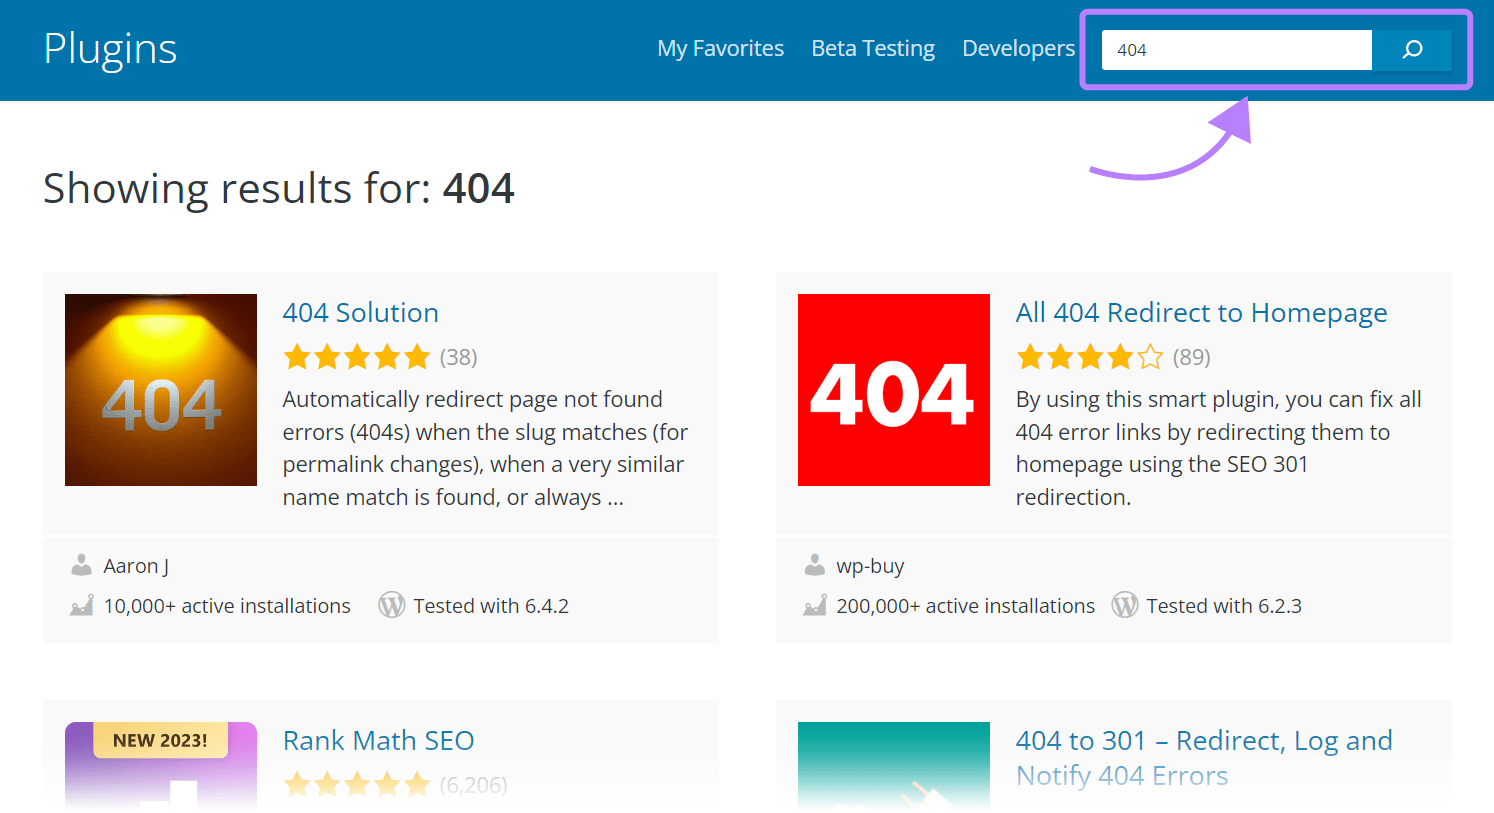
Task: Click the installations icon under All 404 Redirect
Action: (x=814, y=605)
